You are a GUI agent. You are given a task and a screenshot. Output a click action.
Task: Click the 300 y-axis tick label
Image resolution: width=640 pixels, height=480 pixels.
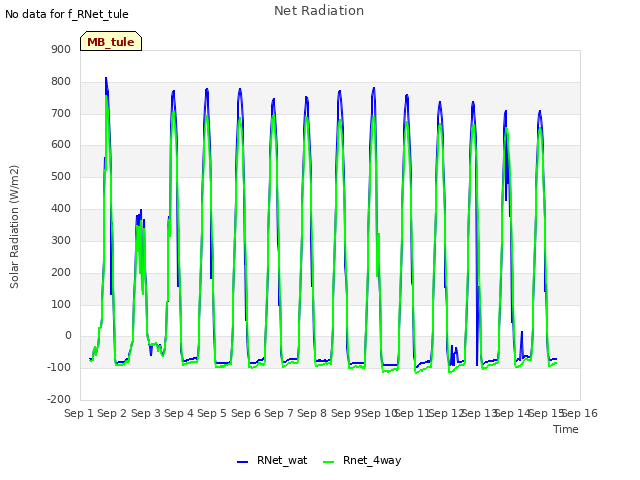[61, 240]
